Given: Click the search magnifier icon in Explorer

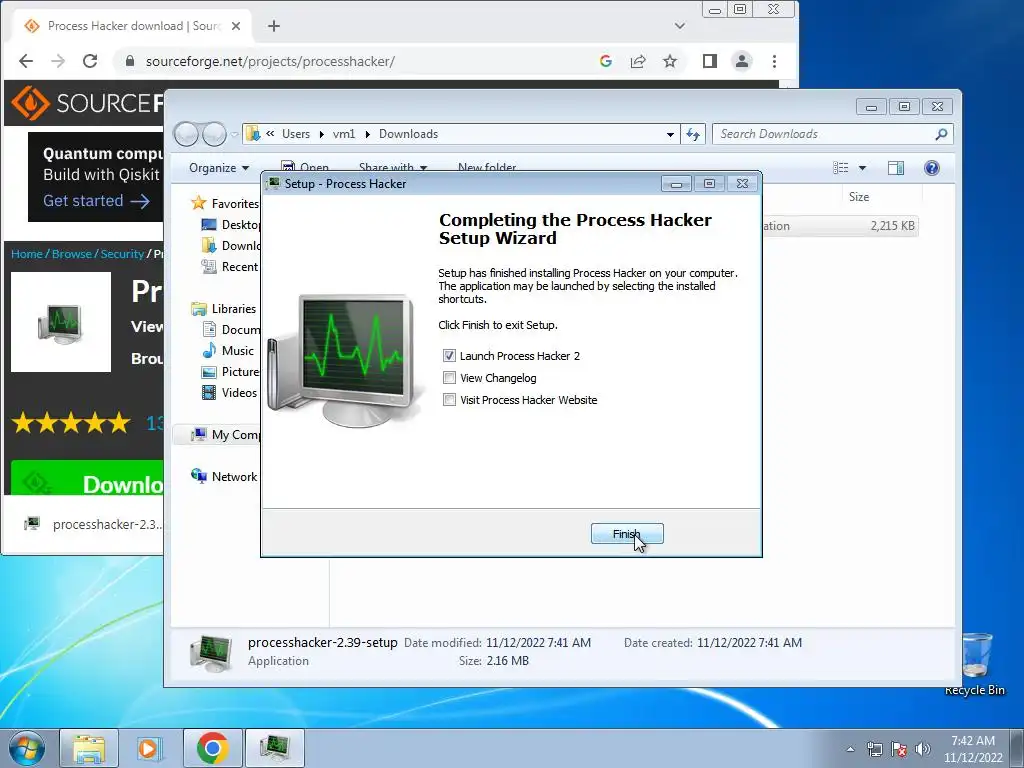Looking at the screenshot, I should point(941,134).
